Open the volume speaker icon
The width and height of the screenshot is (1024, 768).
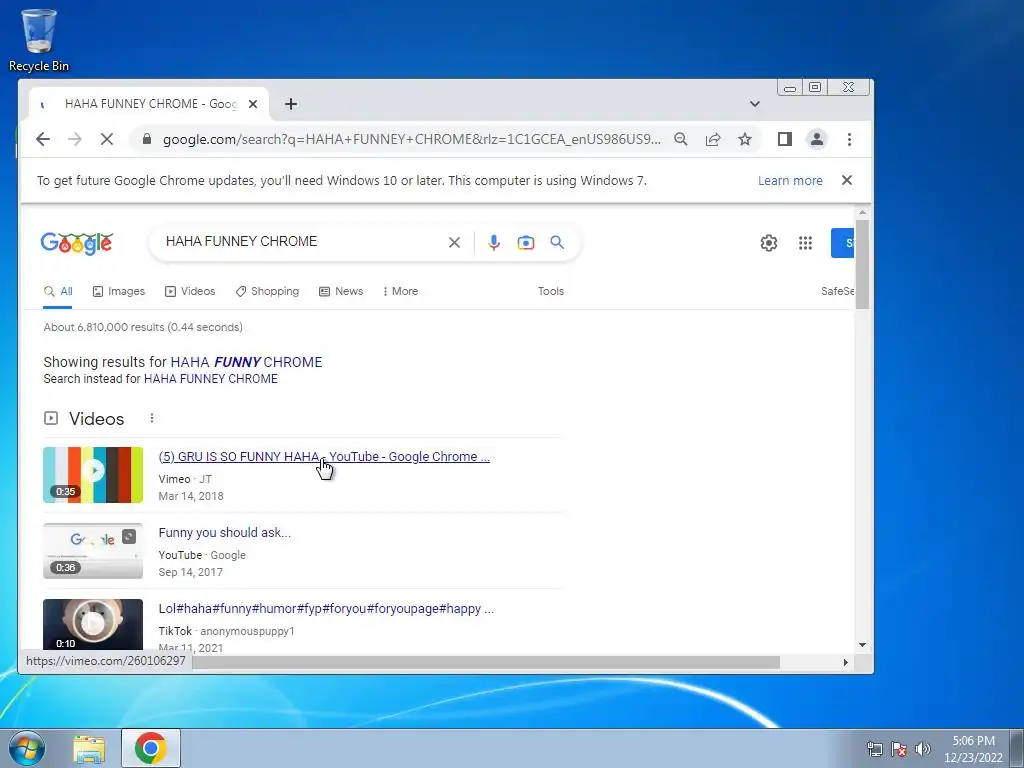tap(923, 749)
